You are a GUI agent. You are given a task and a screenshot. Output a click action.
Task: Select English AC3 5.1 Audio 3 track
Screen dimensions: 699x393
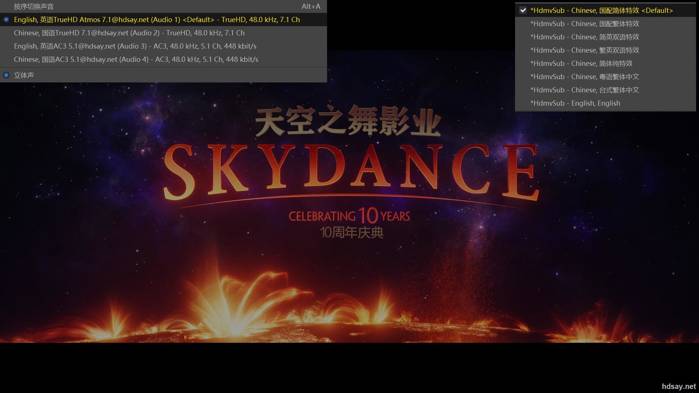163,46
